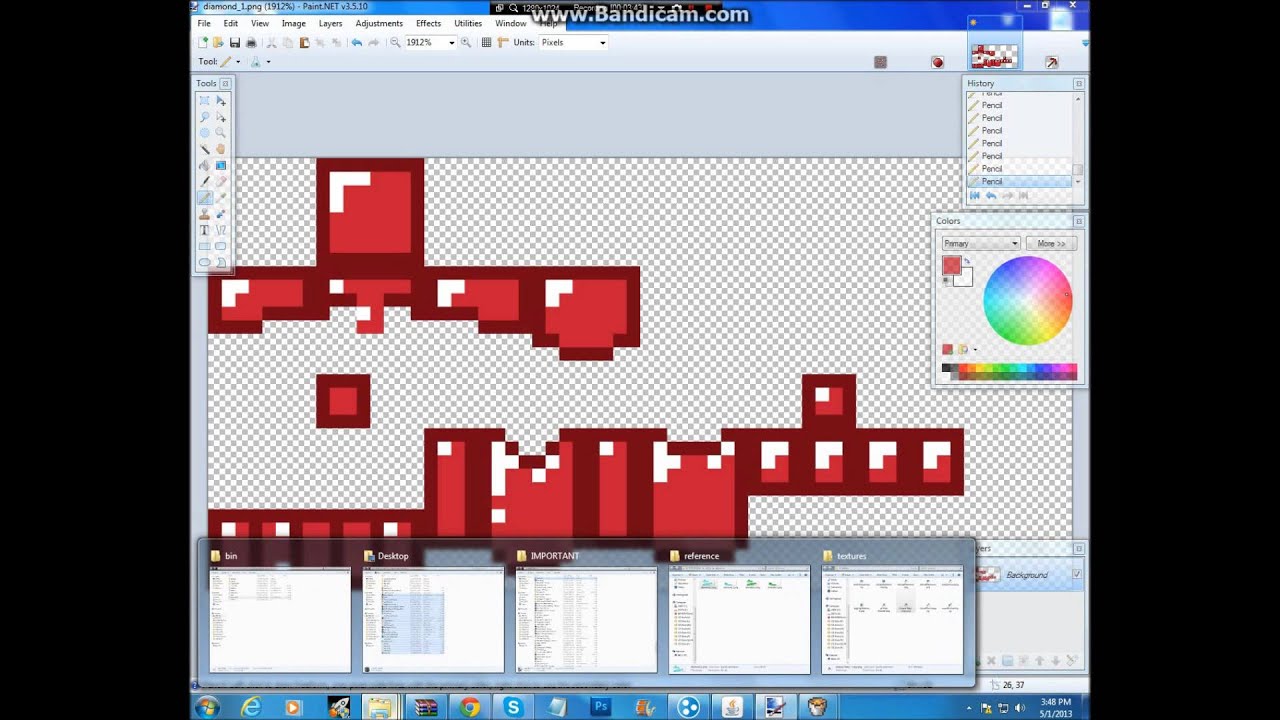Select the Color Picker eyedropper tool
1280x720 pixels.
221,198
